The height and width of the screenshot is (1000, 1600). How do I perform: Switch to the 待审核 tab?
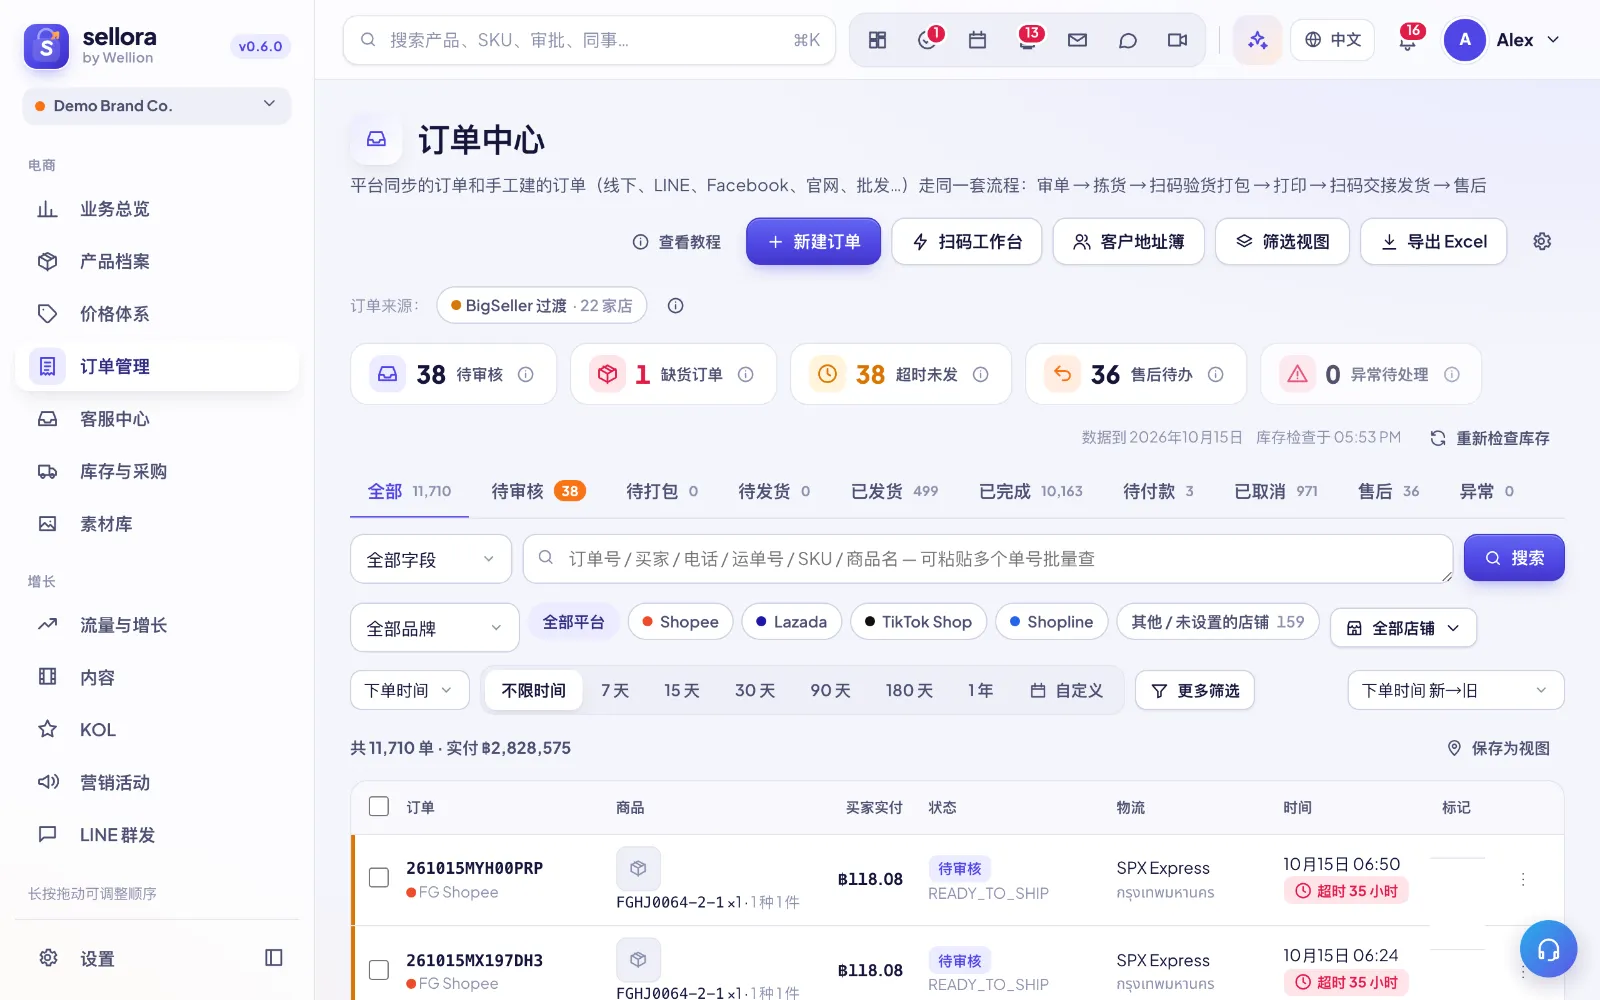pyautogui.click(x=538, y=491)
